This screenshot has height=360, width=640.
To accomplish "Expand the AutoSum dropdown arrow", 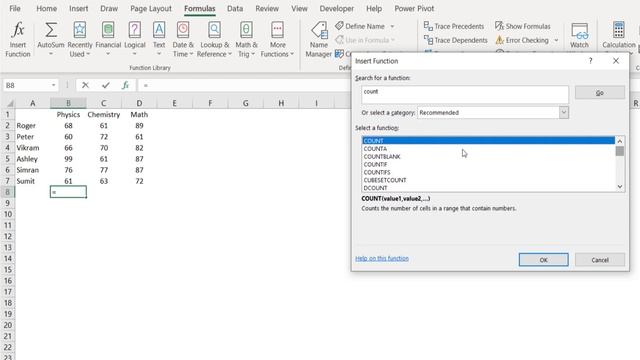I will coord(51,54).
